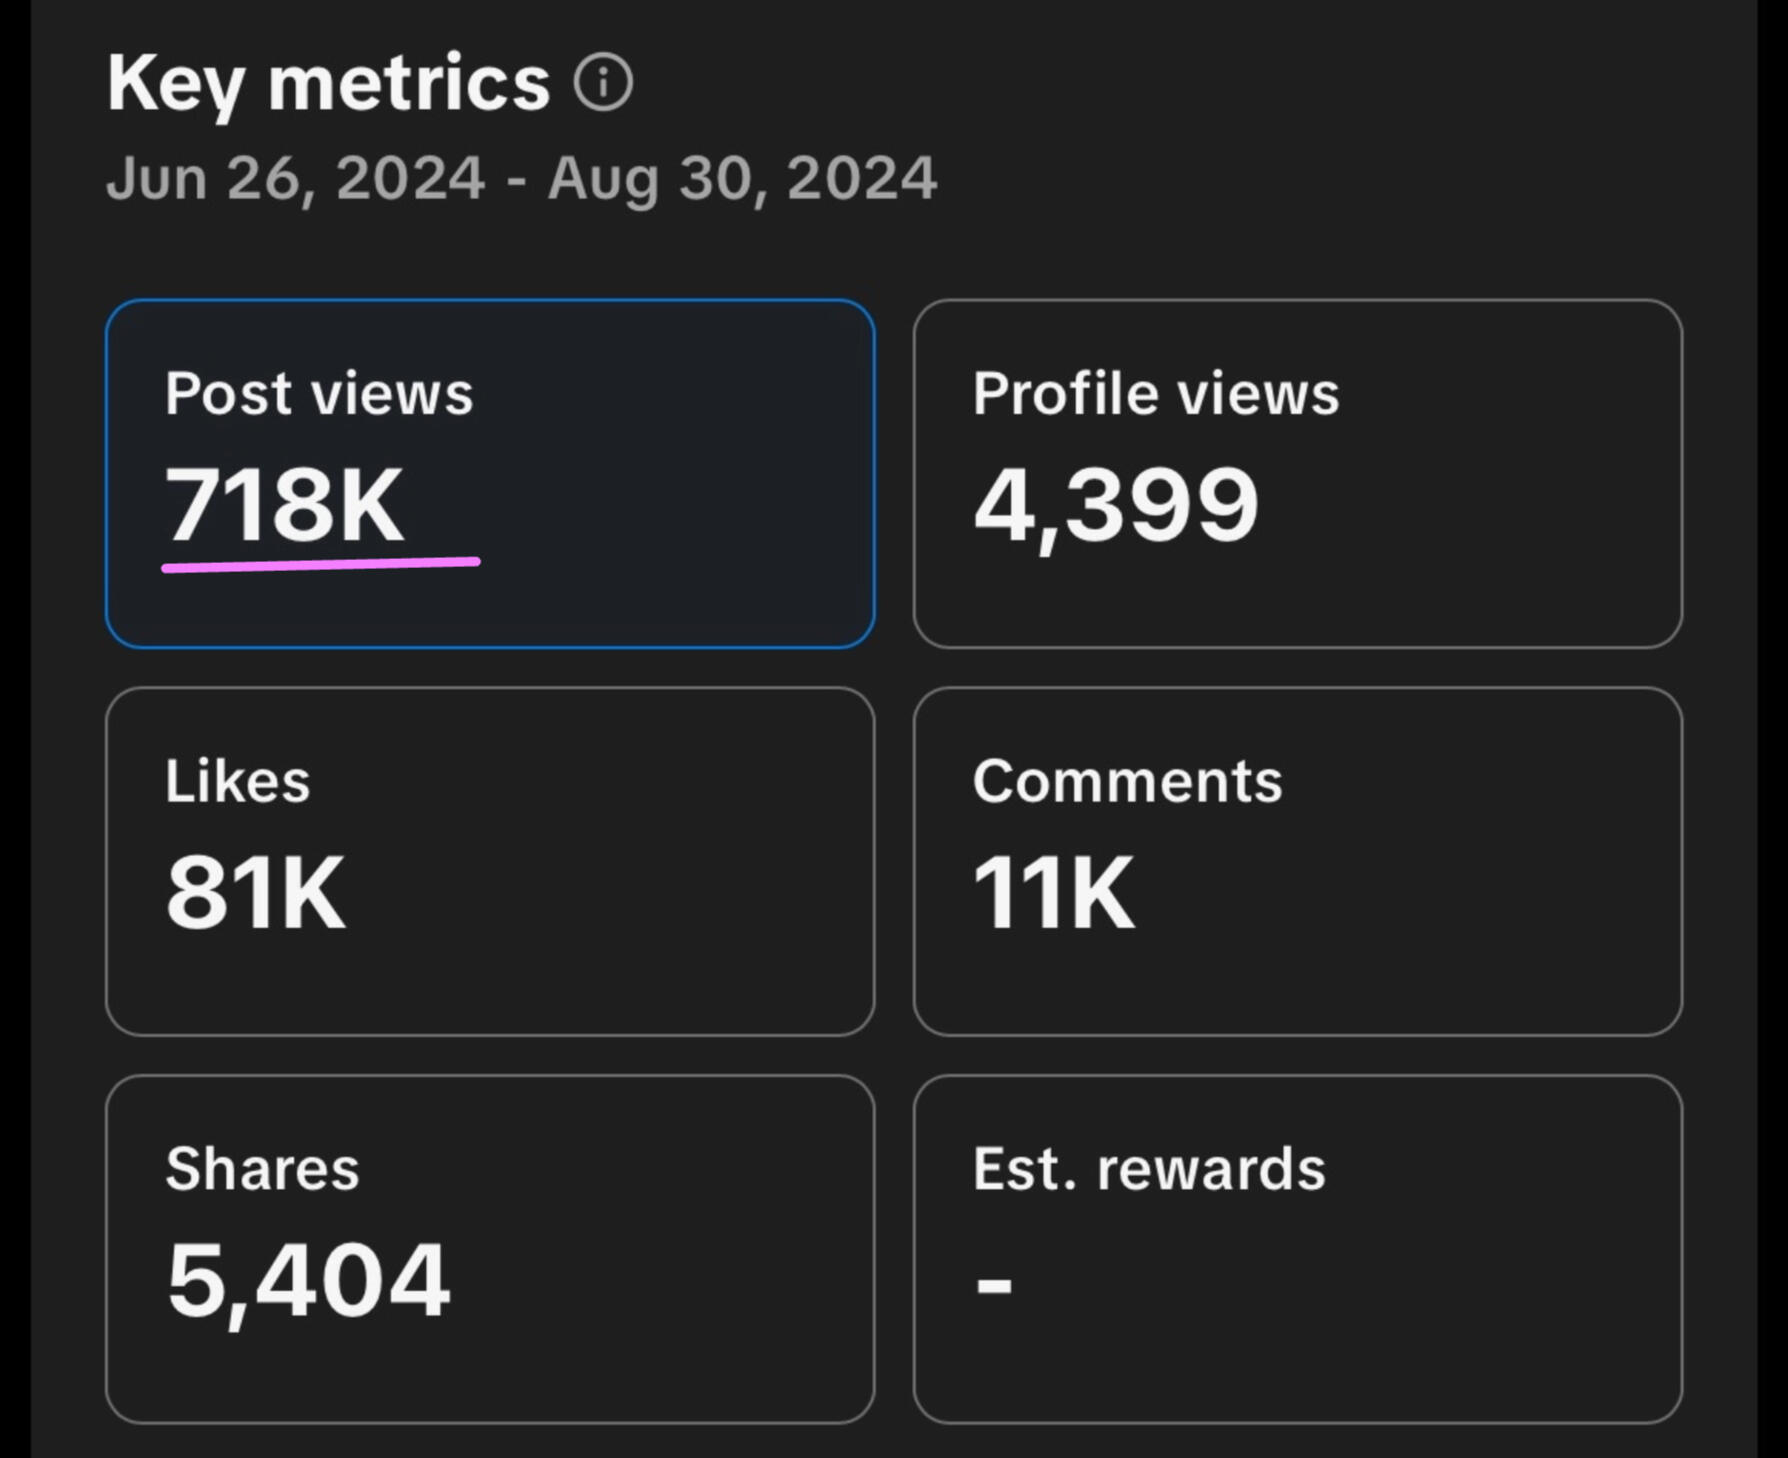
Task: Click the Jun 26 – Aug 30 date range
Action: tap(521, 179)
